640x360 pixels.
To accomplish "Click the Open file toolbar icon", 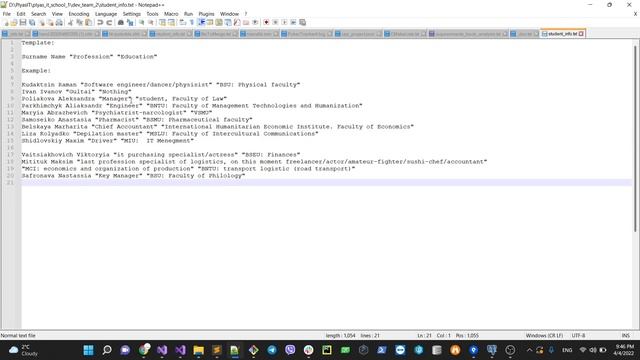I will point(14,22).
